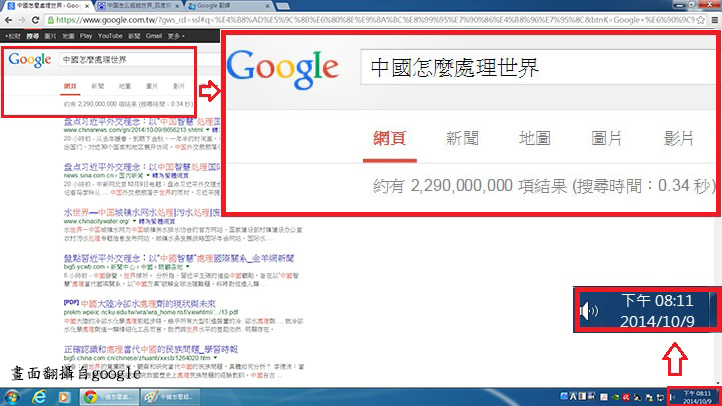Open the taskbar clock showing 下午 08:11
This screenshot has width=722, height=406.
click(x=697, y=397)
